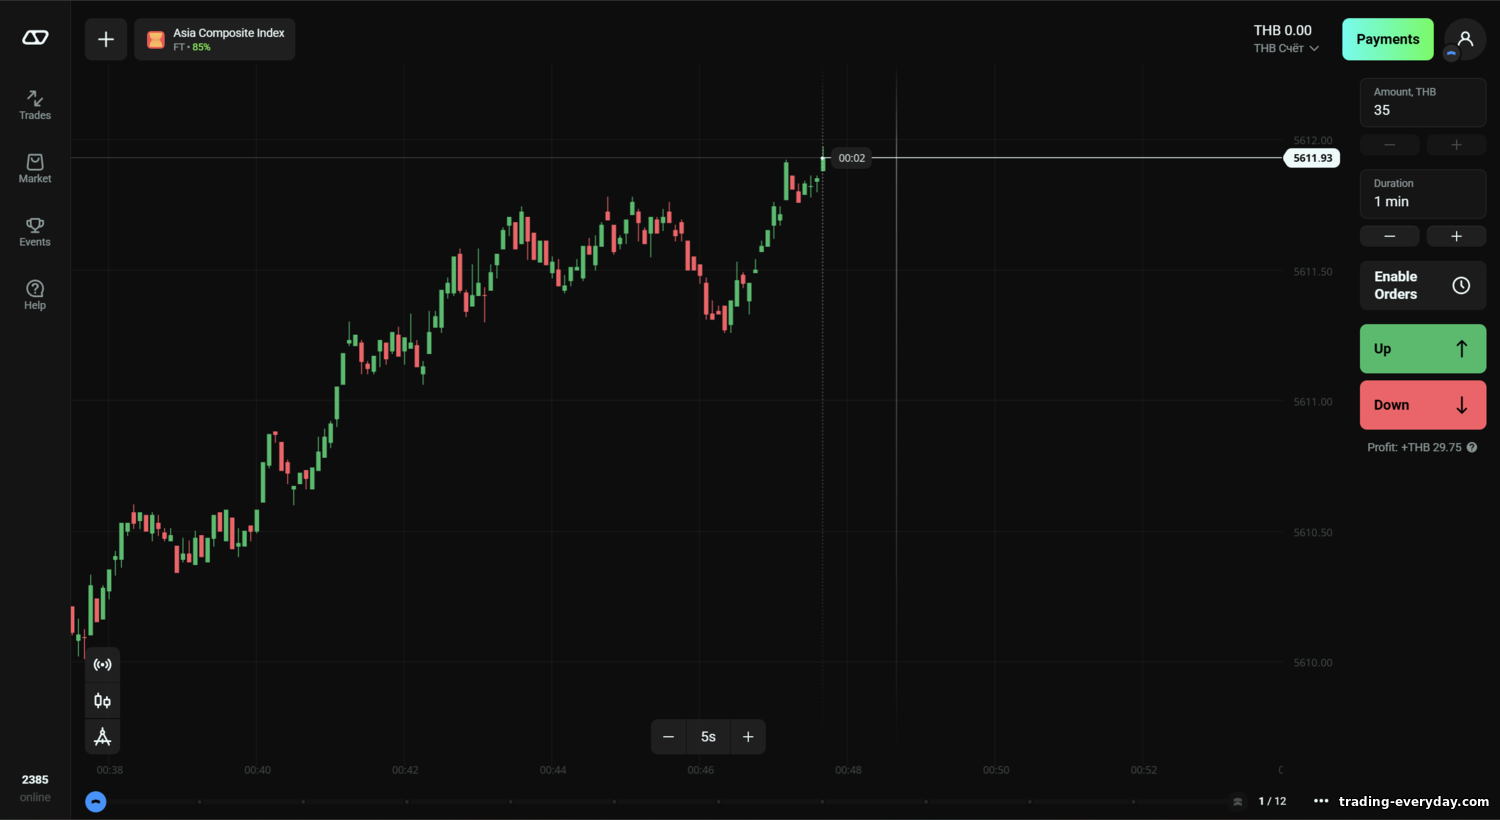Click the blue progress marker icon
The image size is (1500, 820).
pos(96,801)
